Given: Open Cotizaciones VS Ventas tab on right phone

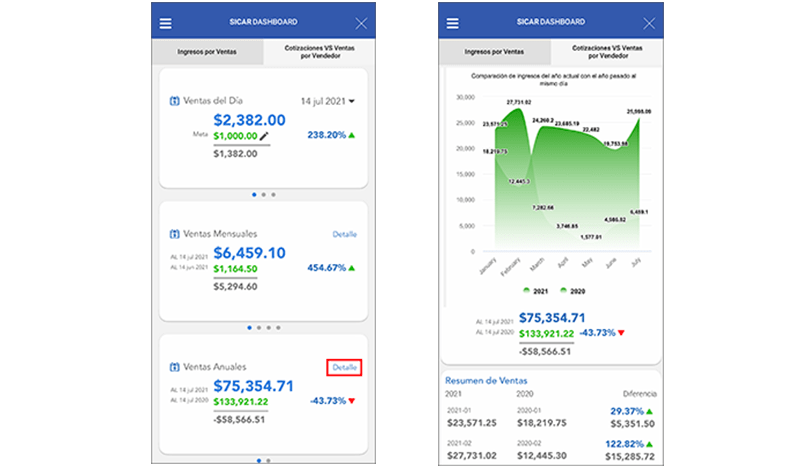Looking at the screenshot, I should click(x=606, y=52).
